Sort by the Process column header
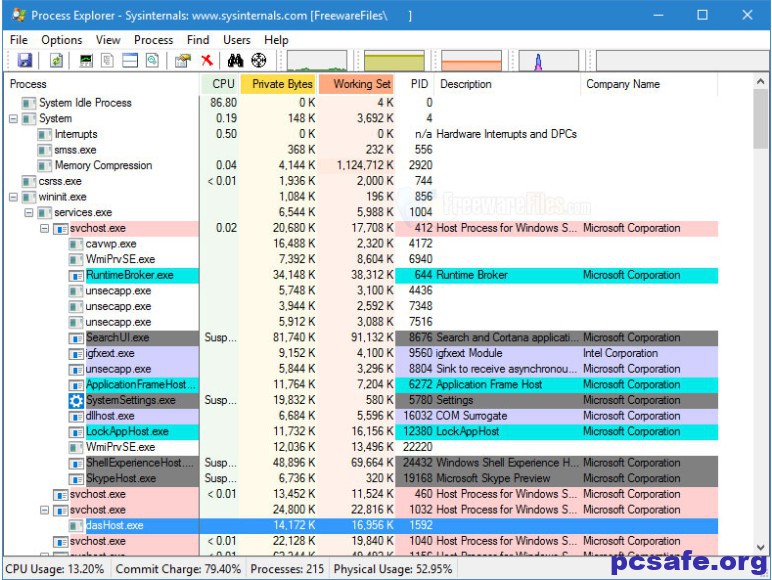Viewport: 772px width, 580px height. pos(102,84)
